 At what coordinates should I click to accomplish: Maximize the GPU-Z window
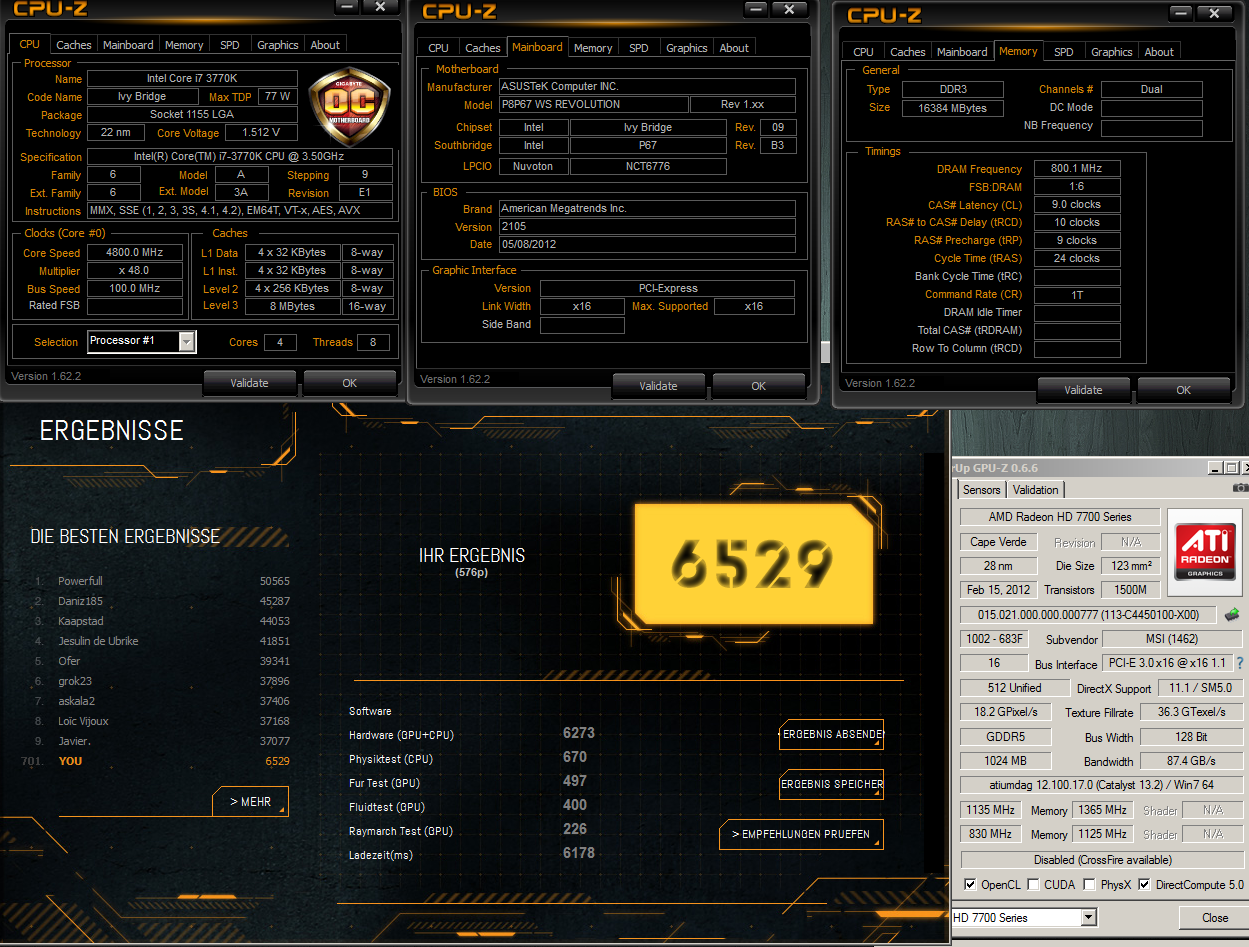click(1231, 467)
